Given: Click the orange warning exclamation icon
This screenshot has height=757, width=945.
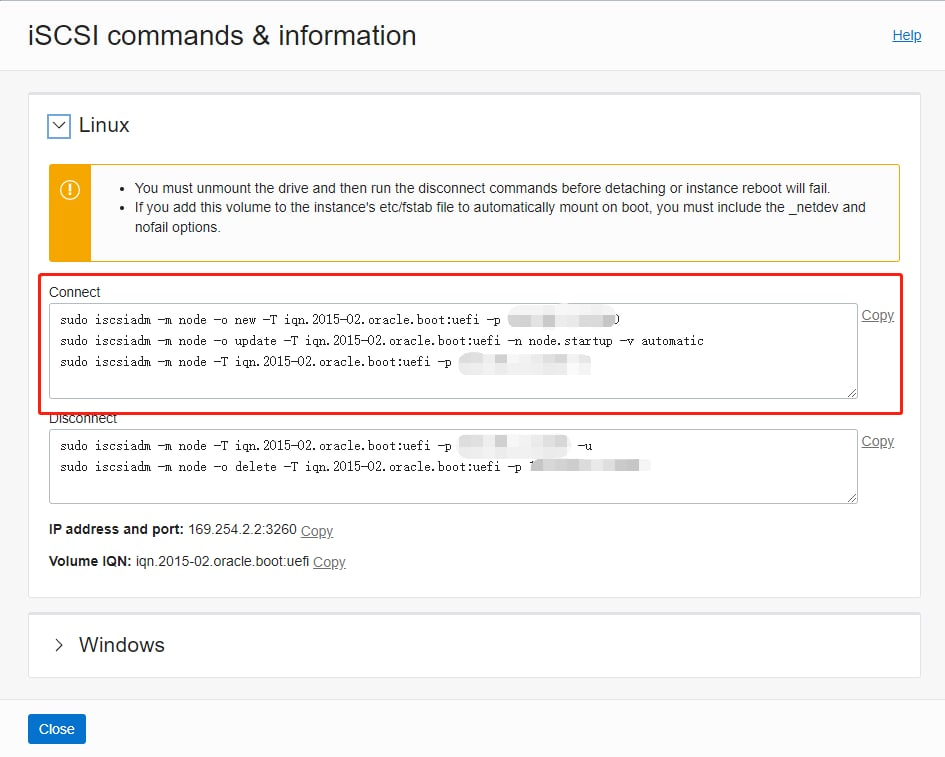Looking at the screenshot, I should tap(70, 190).
